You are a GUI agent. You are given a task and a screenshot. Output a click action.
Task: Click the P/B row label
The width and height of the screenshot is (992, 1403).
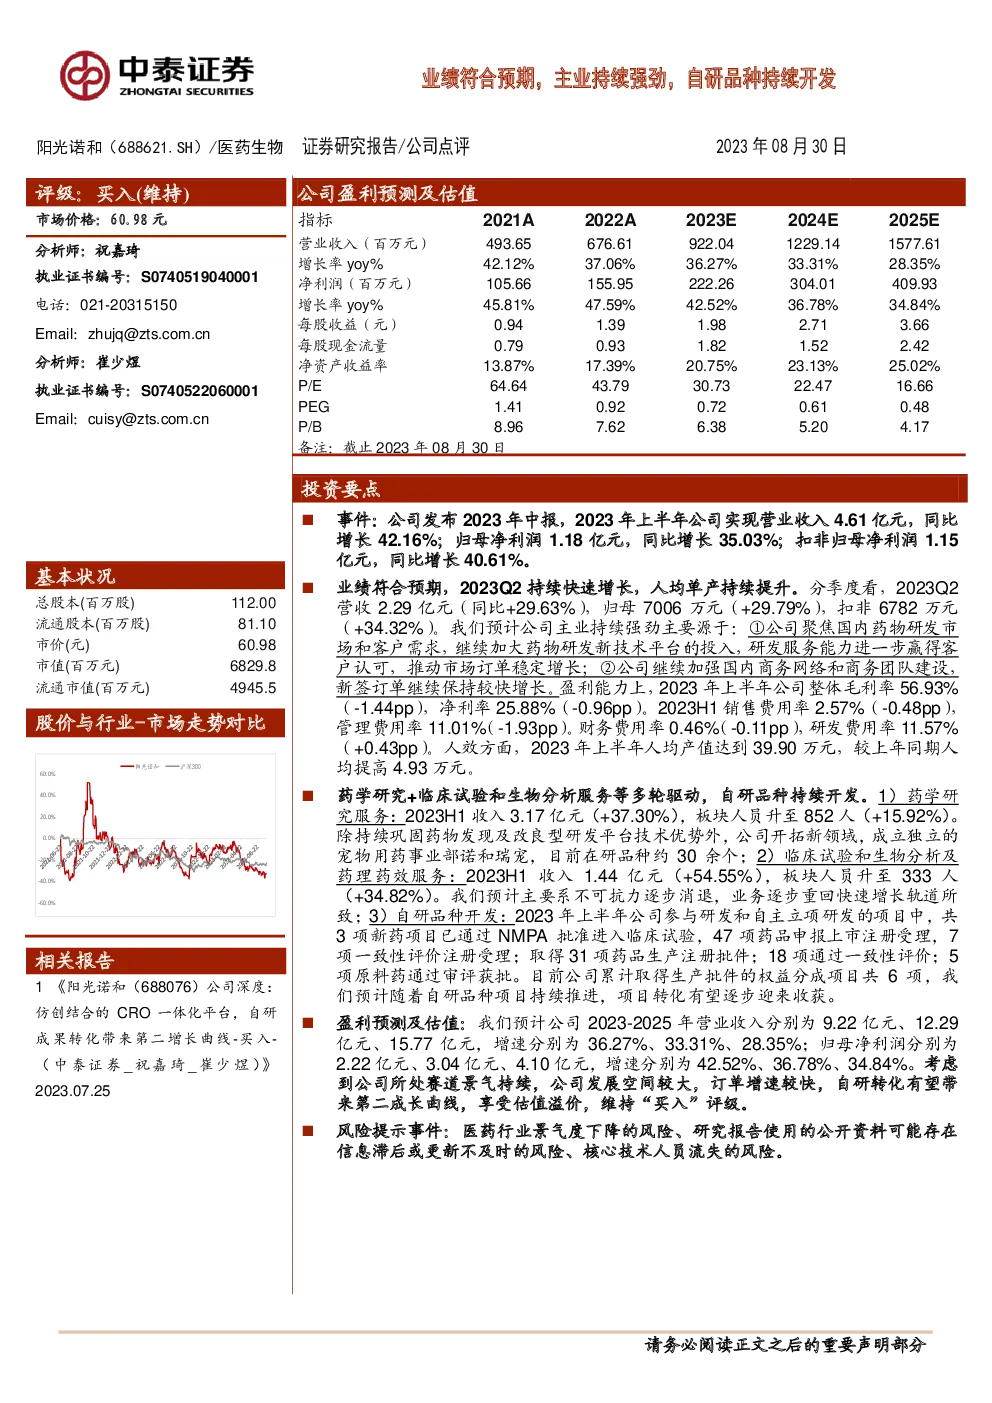coord(310,427)
